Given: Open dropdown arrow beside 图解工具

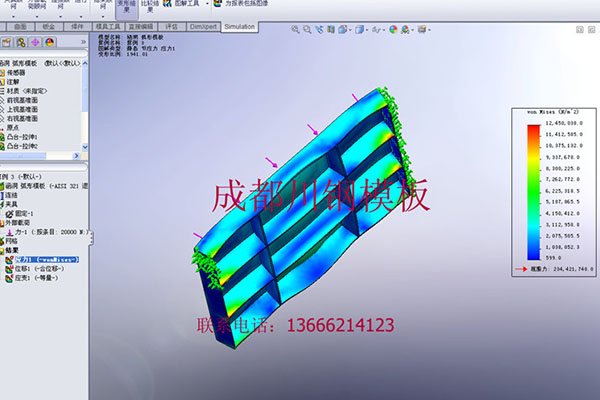Looking at the screenshot, I should click(207, 4).
